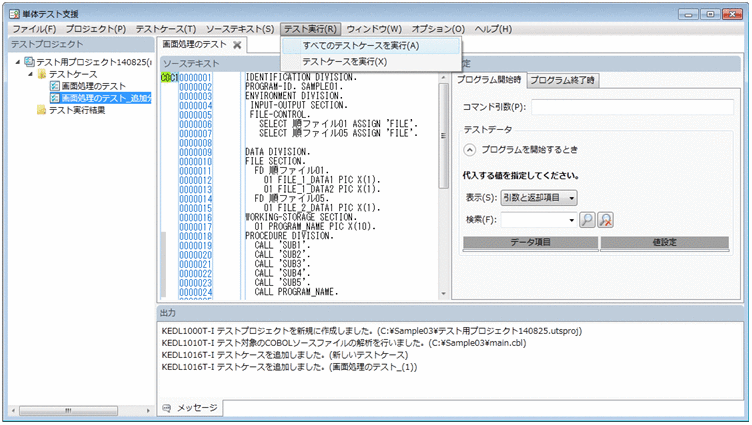Viewport: 752px width, 425px height.
Task: Click the KEDL1016T-I 新しいテストケース message line
Action: [285, 355]
